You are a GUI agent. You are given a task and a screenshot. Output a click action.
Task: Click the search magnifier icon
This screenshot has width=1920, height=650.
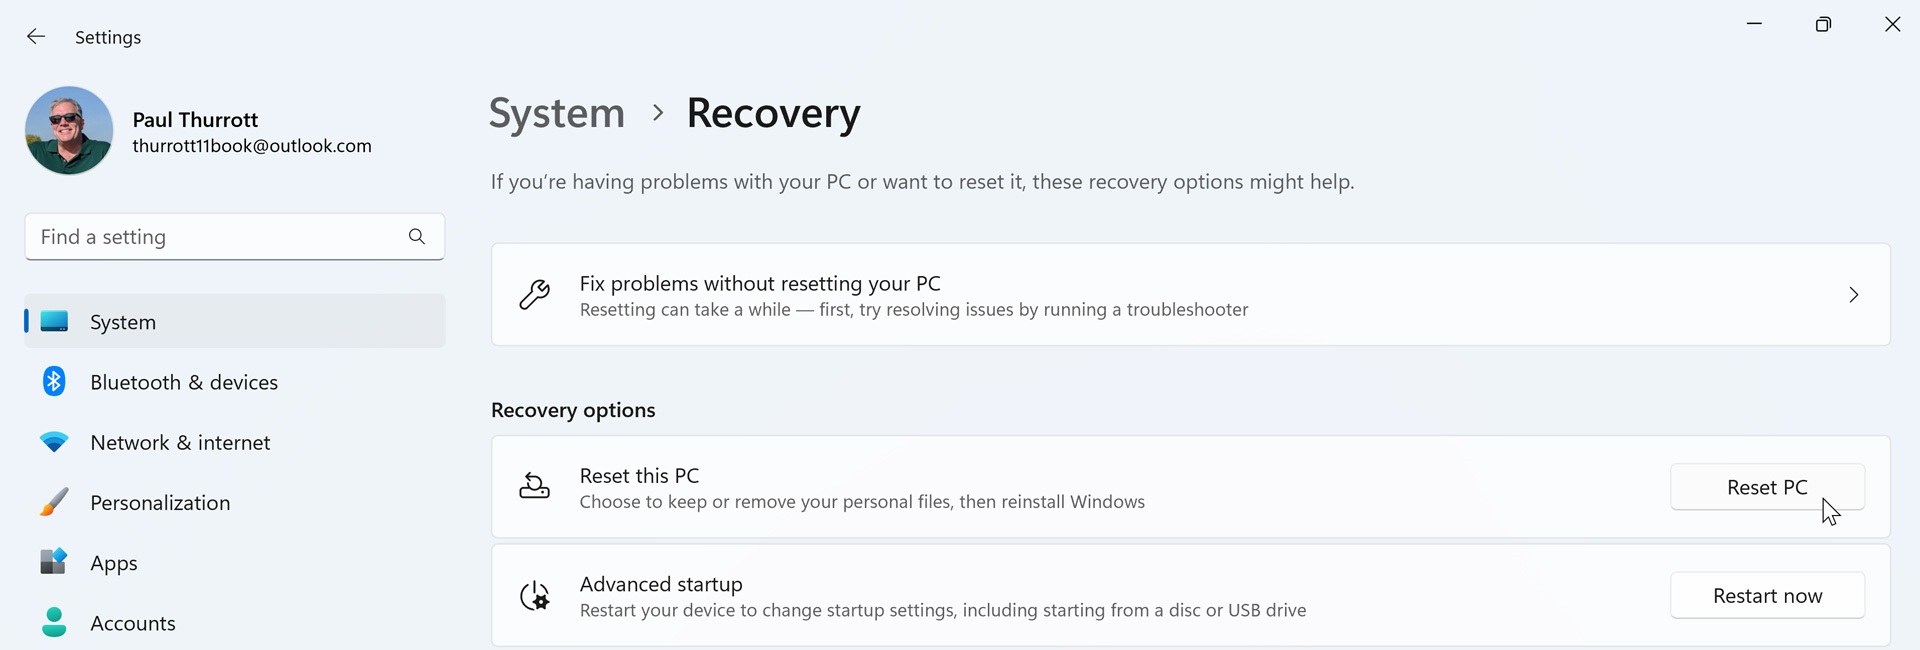tap(417, 237)
